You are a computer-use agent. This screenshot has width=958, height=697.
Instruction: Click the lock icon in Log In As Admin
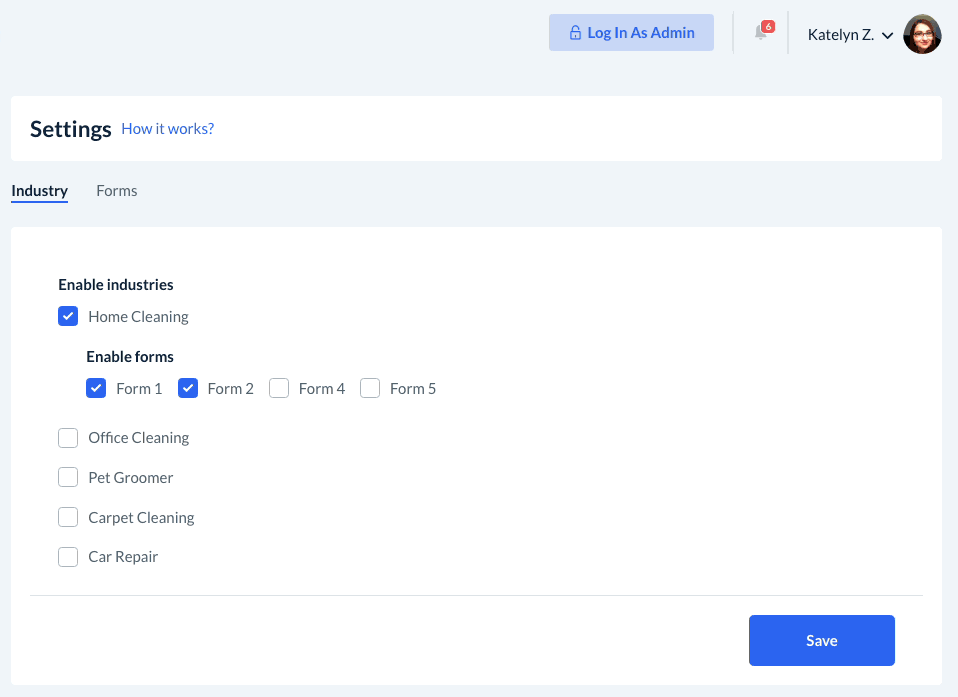[x=575, y=33]
